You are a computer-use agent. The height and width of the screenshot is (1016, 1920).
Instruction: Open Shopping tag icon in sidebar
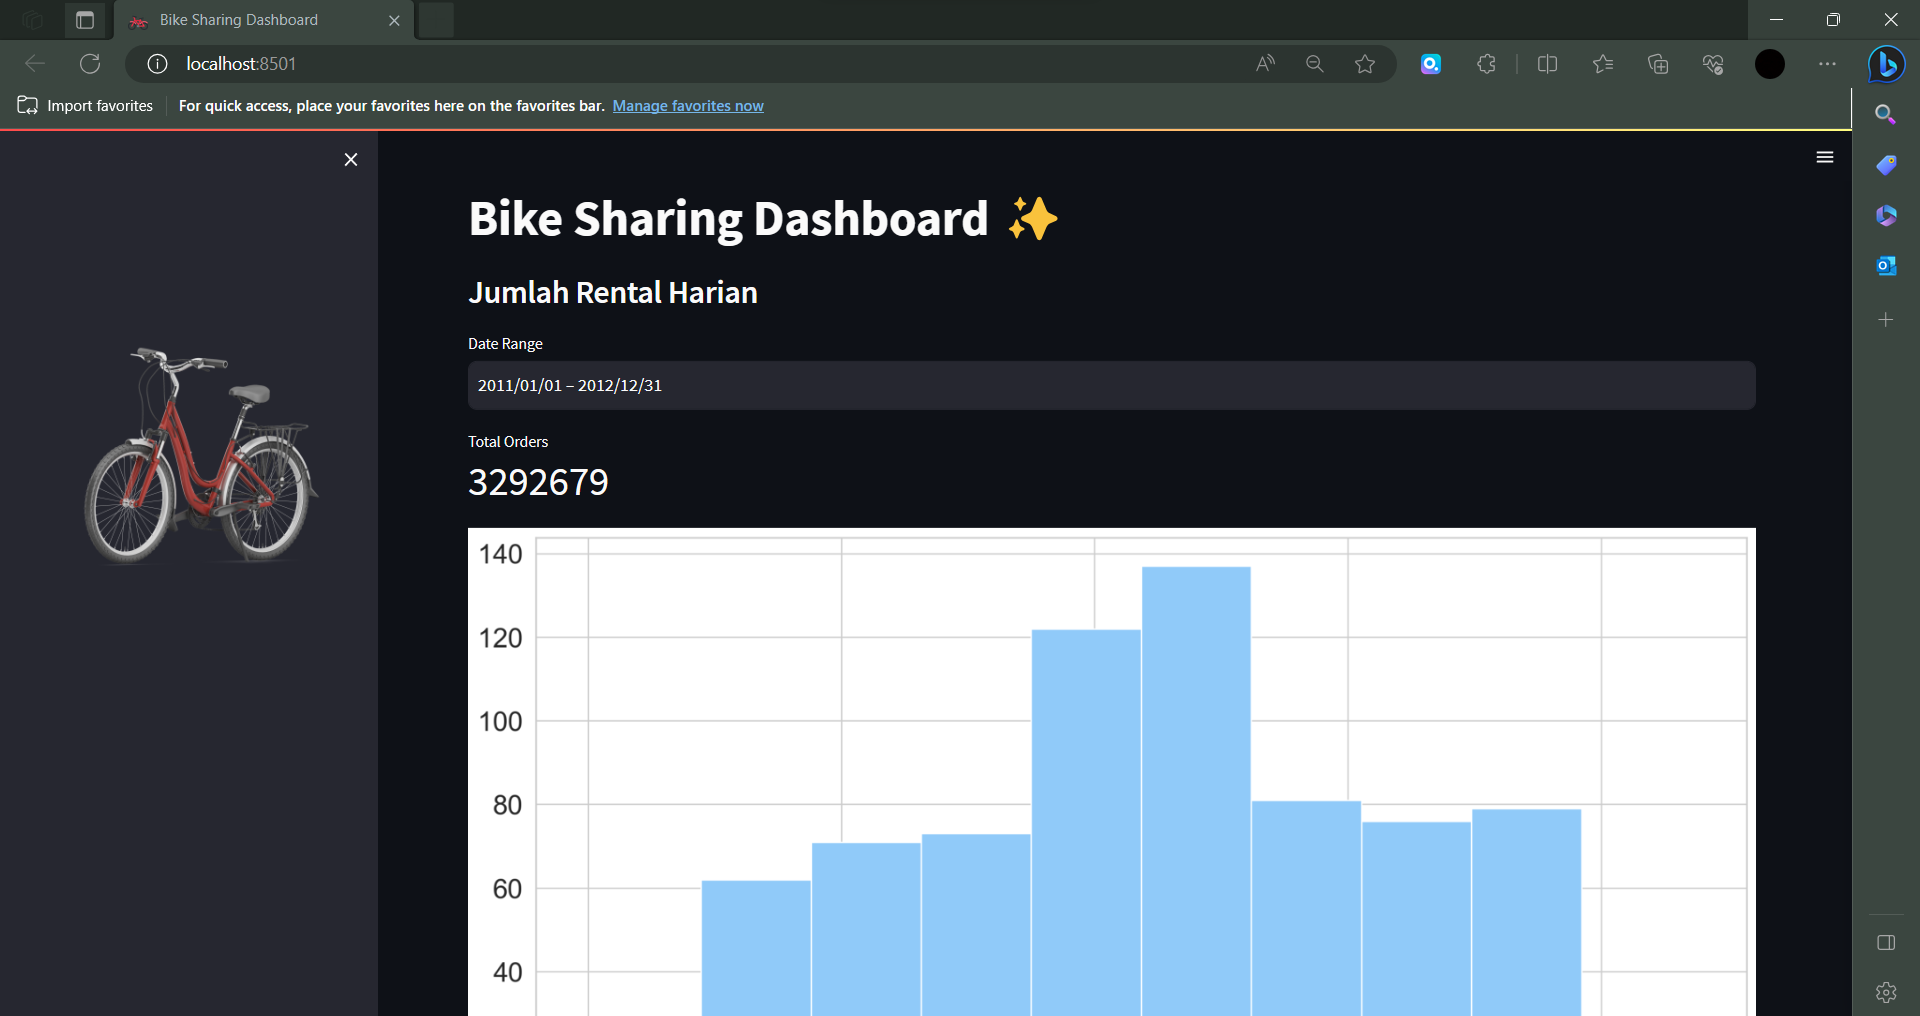(x=1886, y=165)
